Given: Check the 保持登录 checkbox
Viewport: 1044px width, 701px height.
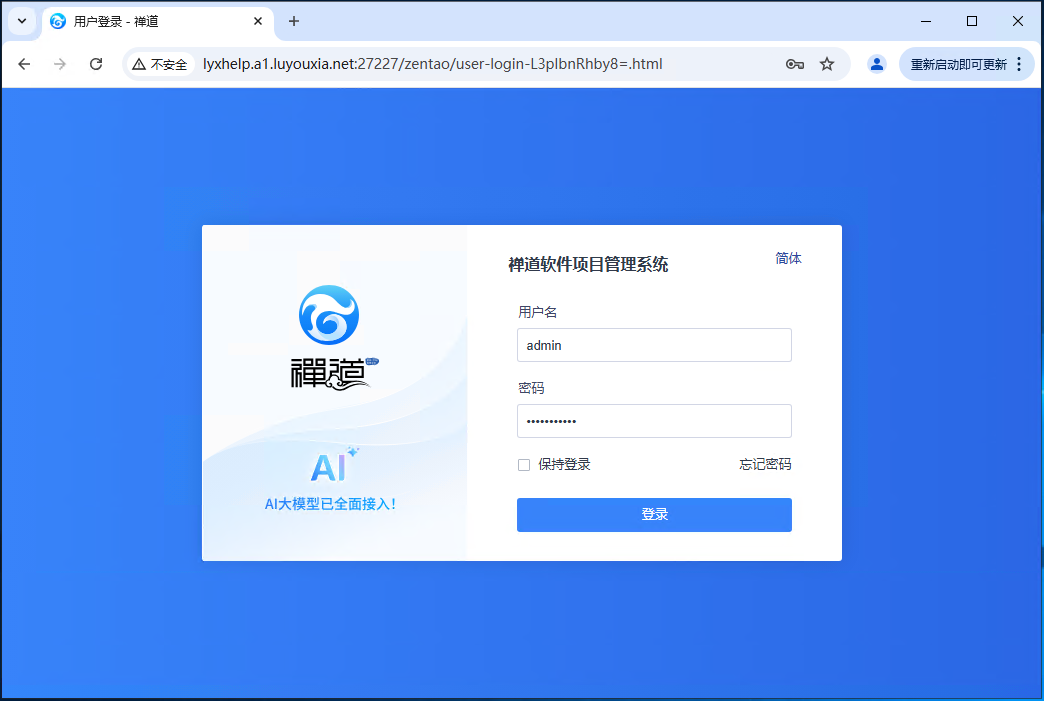Looking at the screenshot, I should 524,465.
